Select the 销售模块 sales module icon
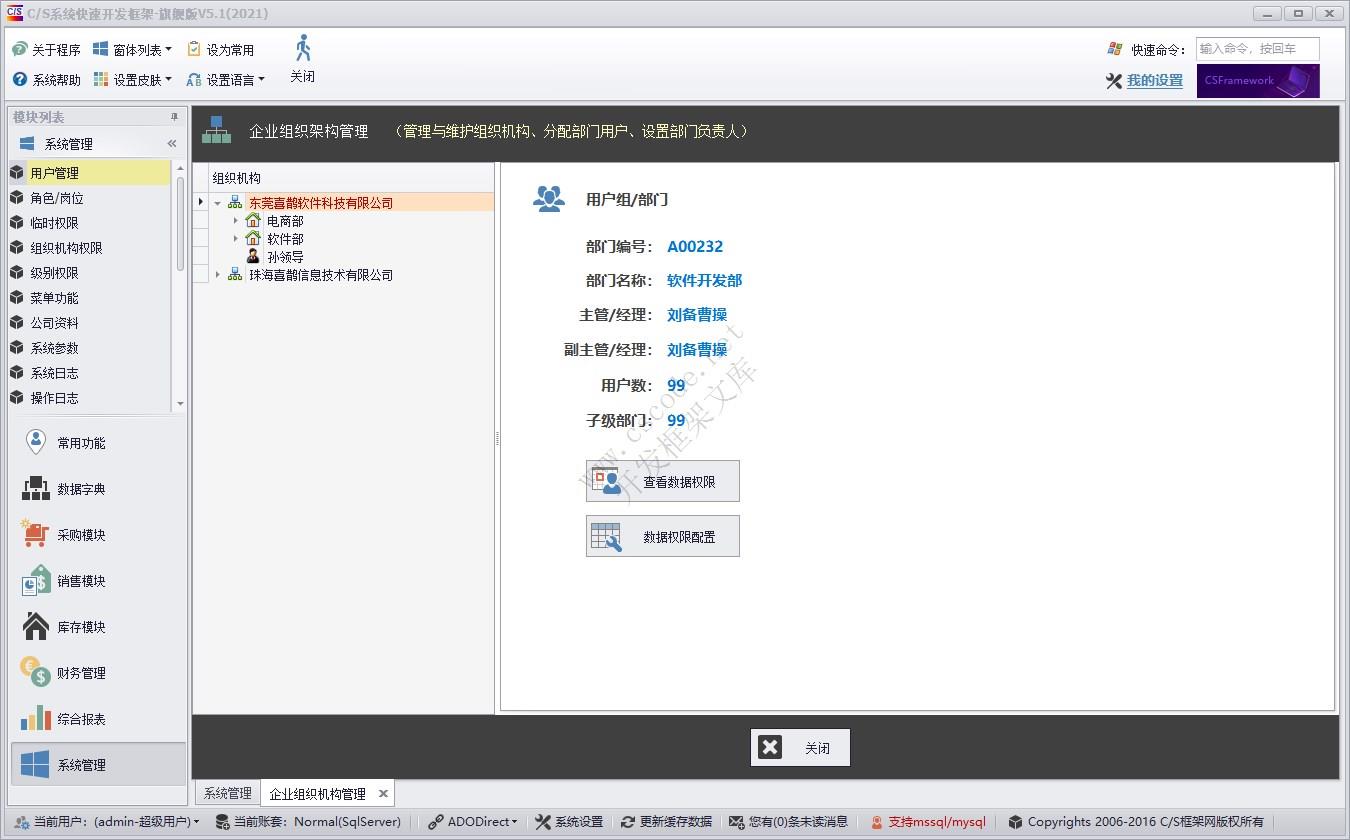This screenshot has width=1350, height=840. (35, 580)
